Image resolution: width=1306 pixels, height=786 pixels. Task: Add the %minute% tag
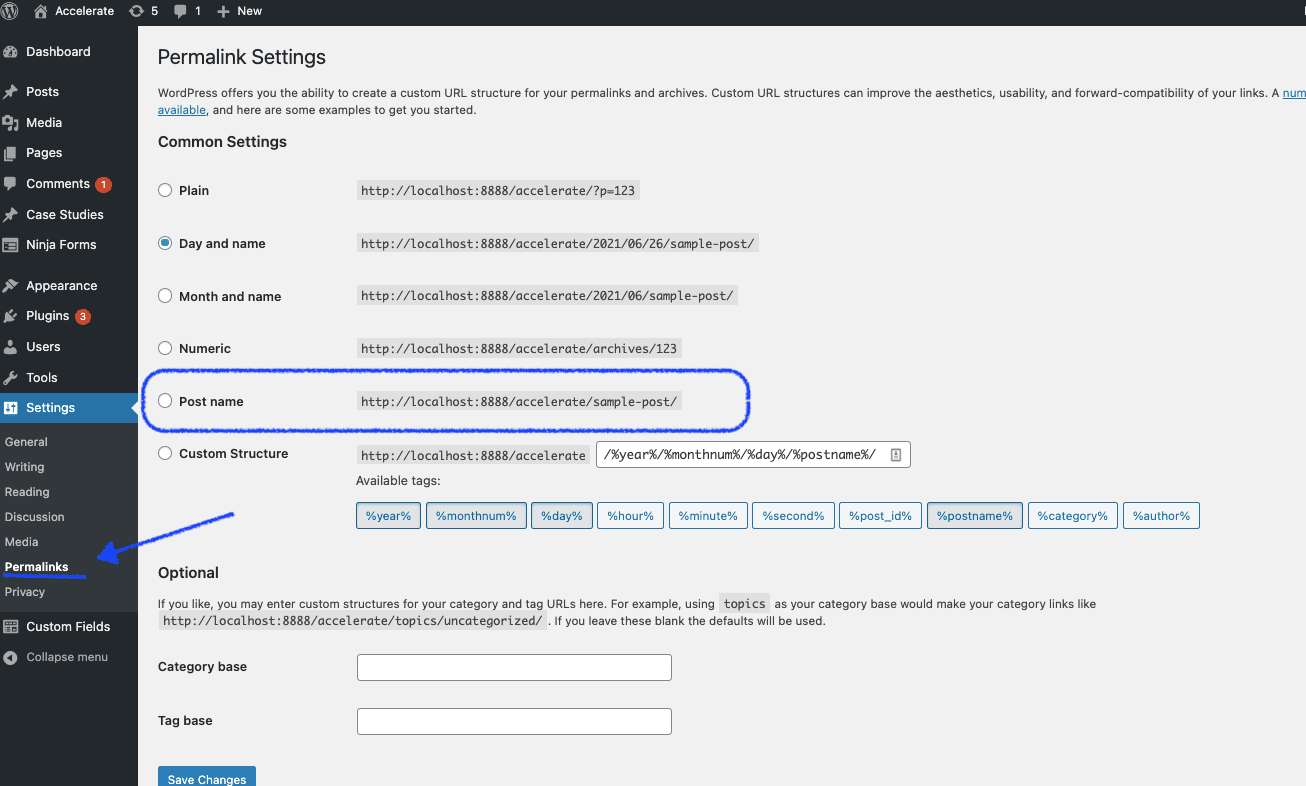click(708, 516)
